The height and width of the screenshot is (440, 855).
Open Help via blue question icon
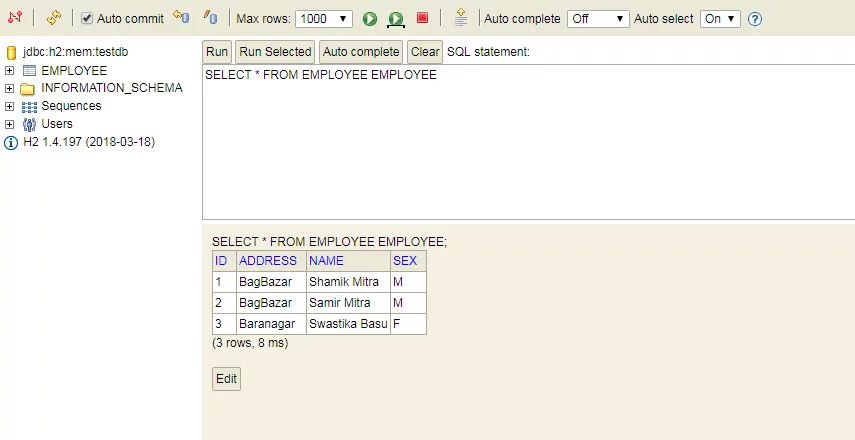(755, 19)
